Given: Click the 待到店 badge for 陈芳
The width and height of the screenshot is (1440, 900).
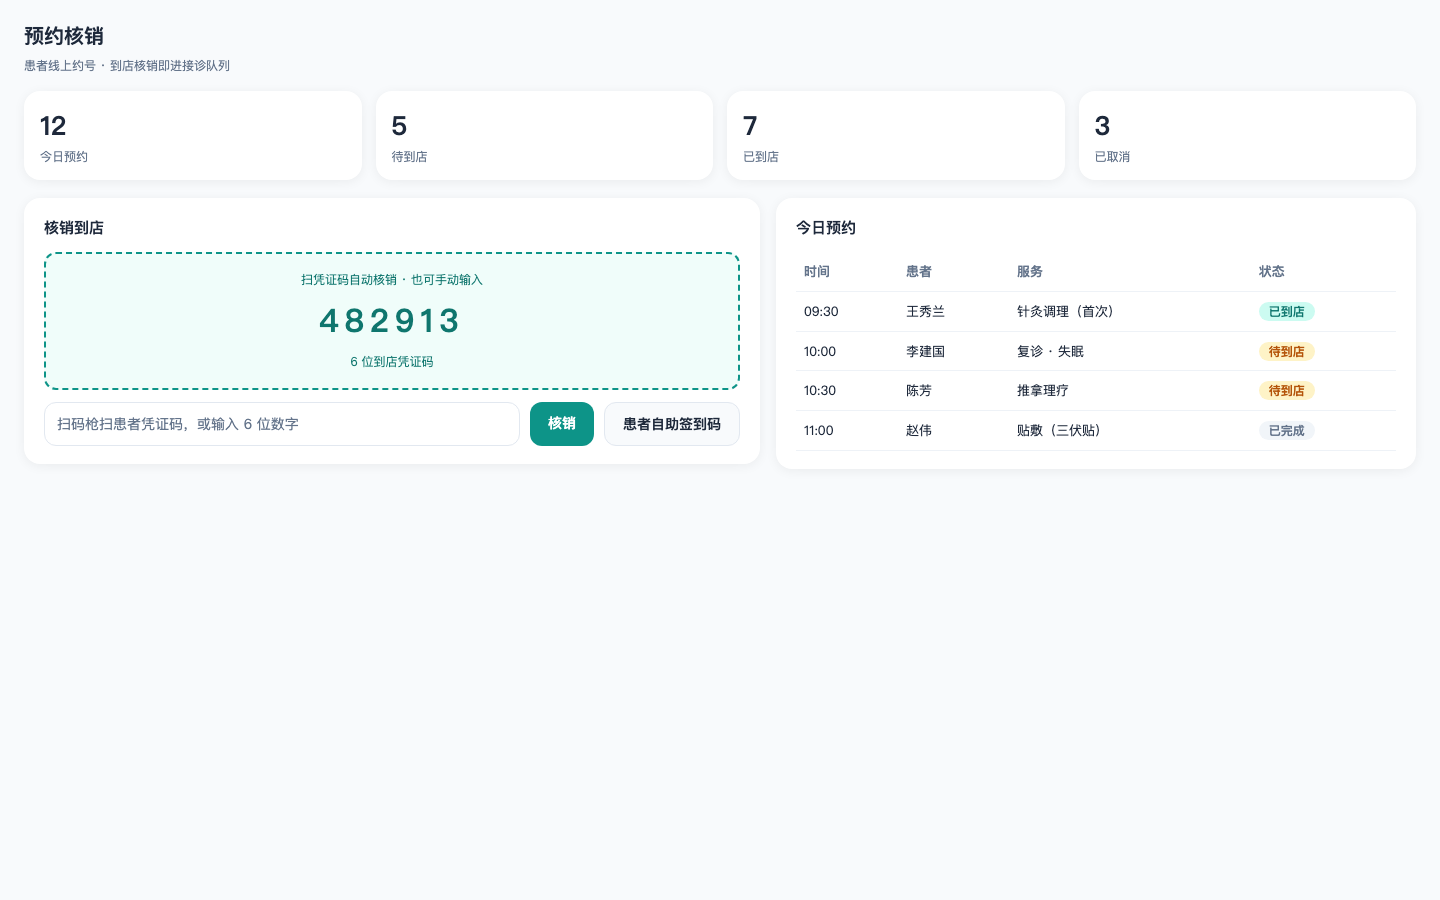Looking at the screenshot, I should pyautogui.click(x=1286, y=391).
